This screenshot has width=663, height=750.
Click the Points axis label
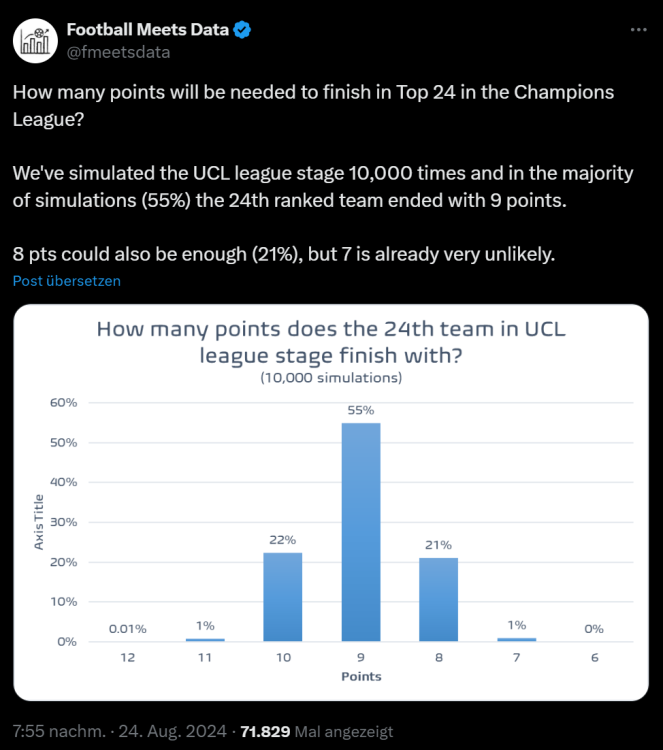point(361,676)
